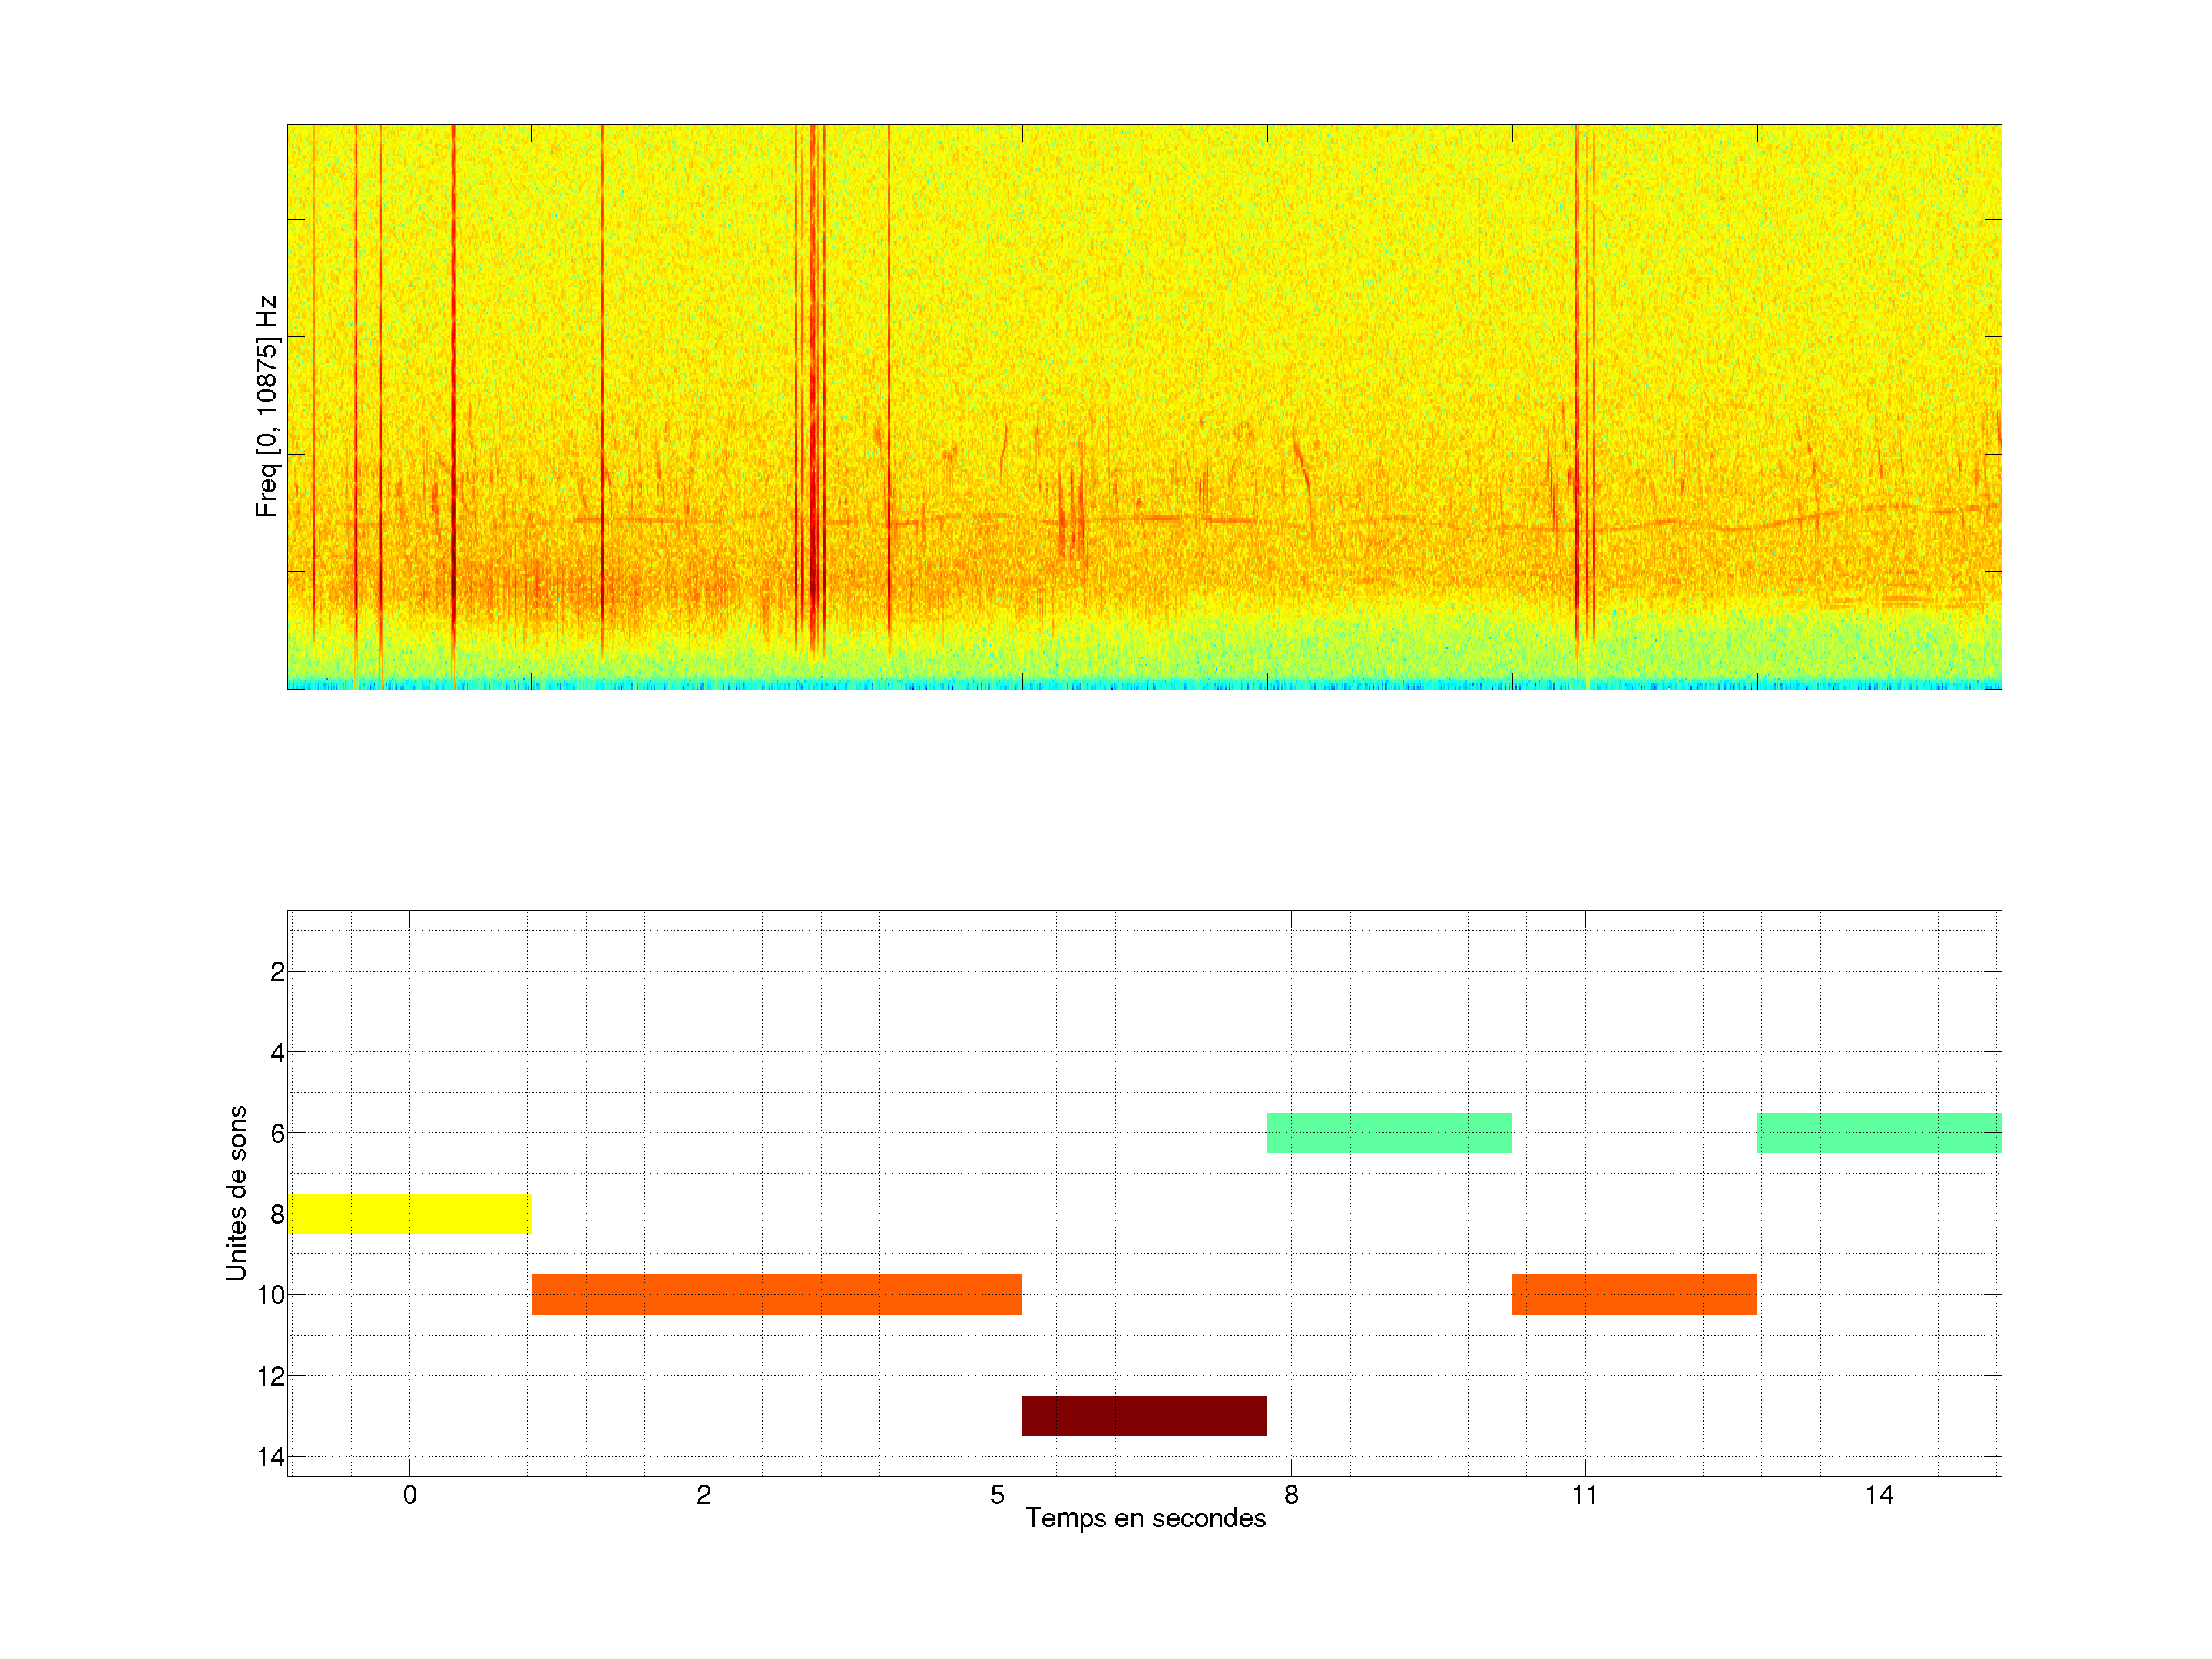This screenshot has width=2212, height=1659.
Task: Click the long orange bar at unit 10
Action: tap(776, 1294)
